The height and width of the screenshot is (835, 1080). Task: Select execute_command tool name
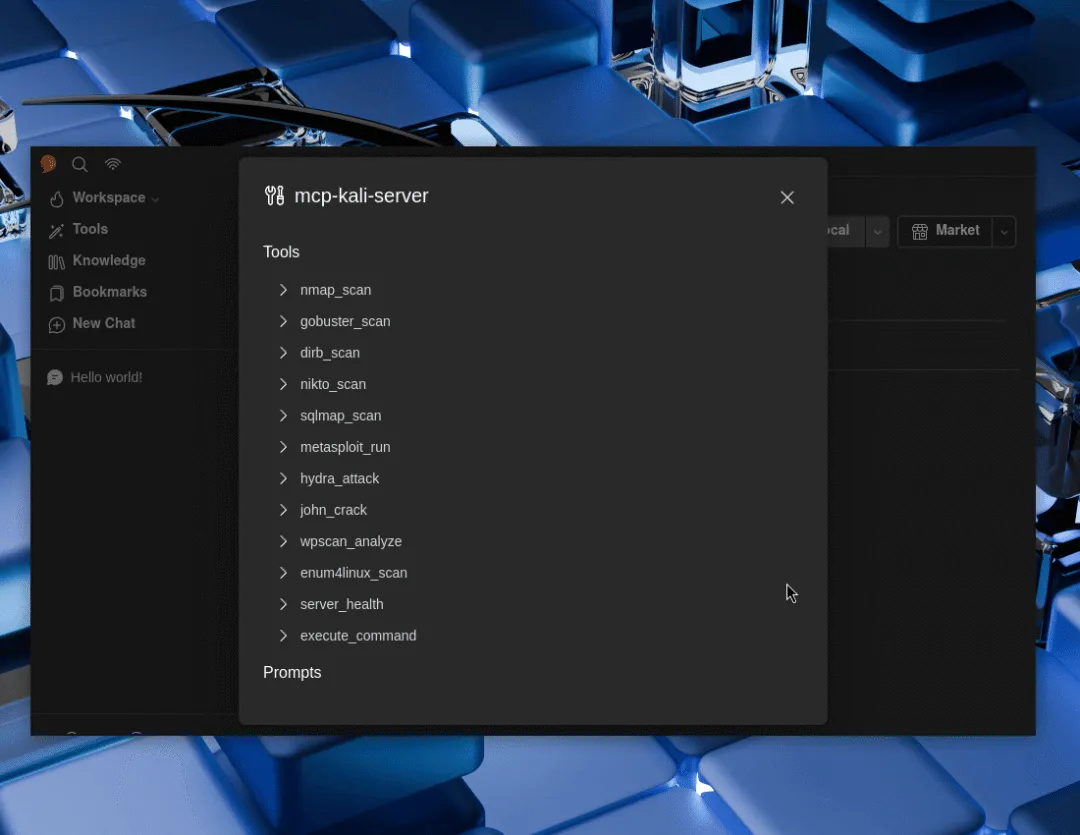358,636
